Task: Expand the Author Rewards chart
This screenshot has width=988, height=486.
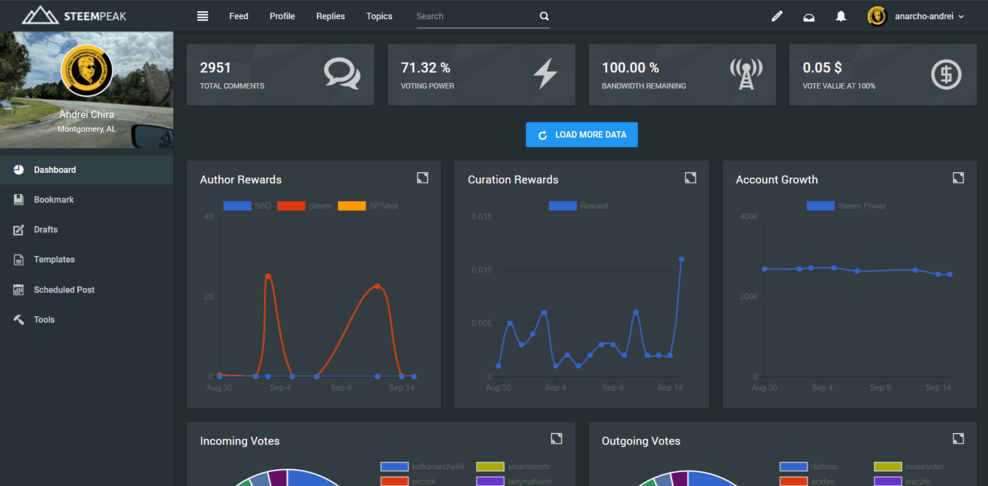Action: pyautogui.click(x=422, y=178)
